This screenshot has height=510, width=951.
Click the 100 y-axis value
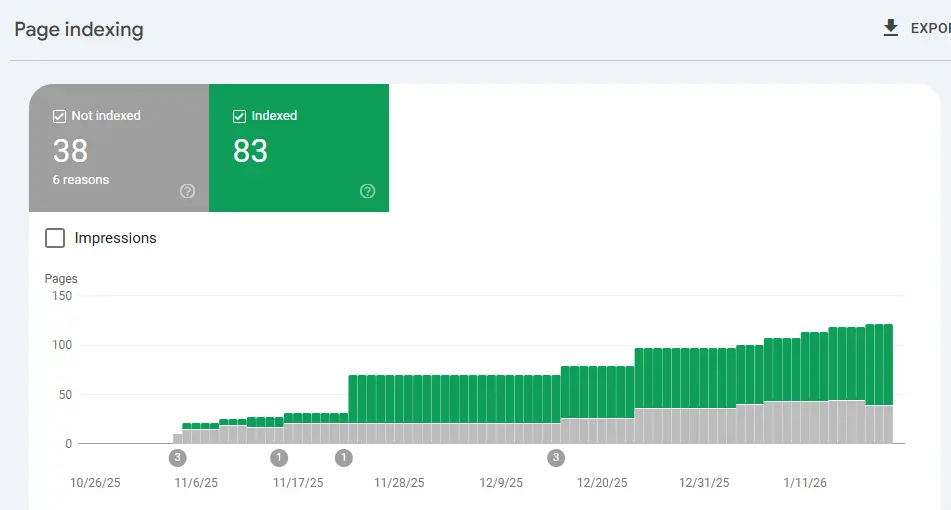(62, 345)
